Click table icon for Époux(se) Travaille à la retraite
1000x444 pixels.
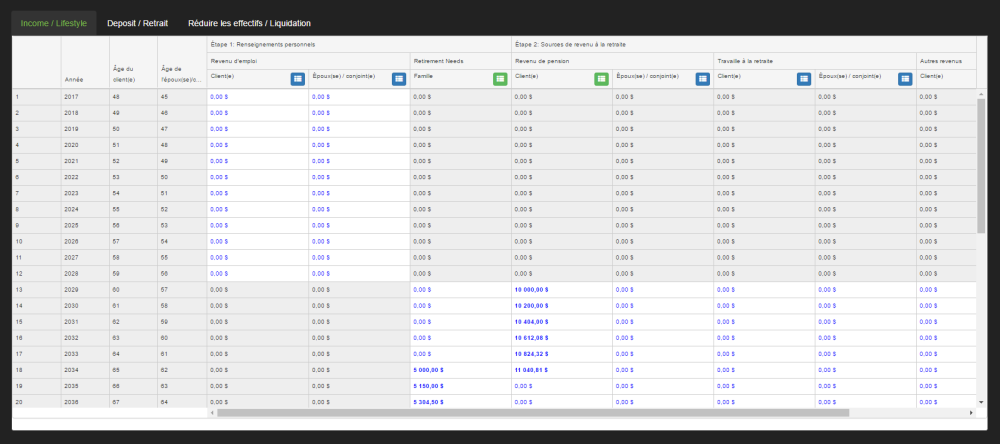(x=906, y=78)
